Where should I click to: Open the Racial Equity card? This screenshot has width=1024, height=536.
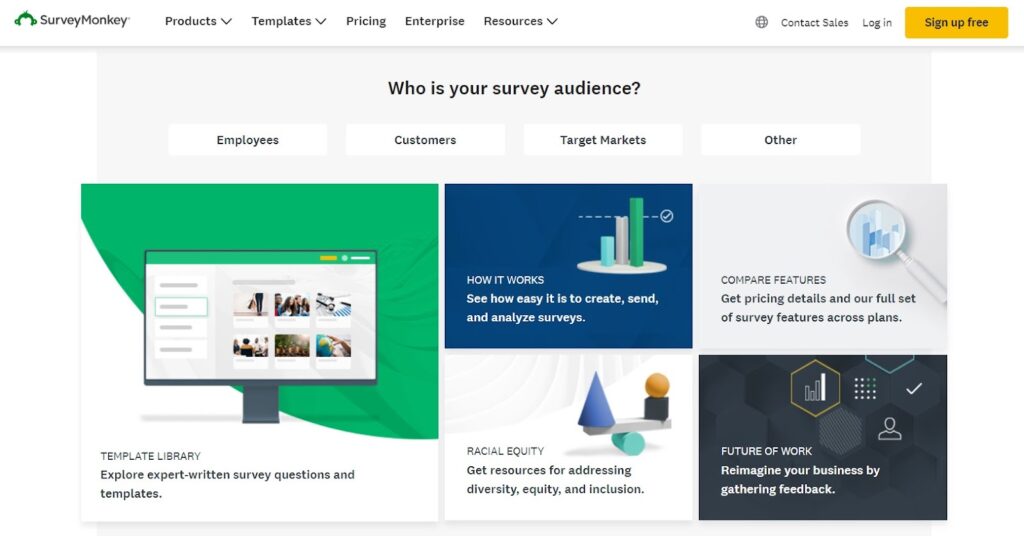click(568, 437)
